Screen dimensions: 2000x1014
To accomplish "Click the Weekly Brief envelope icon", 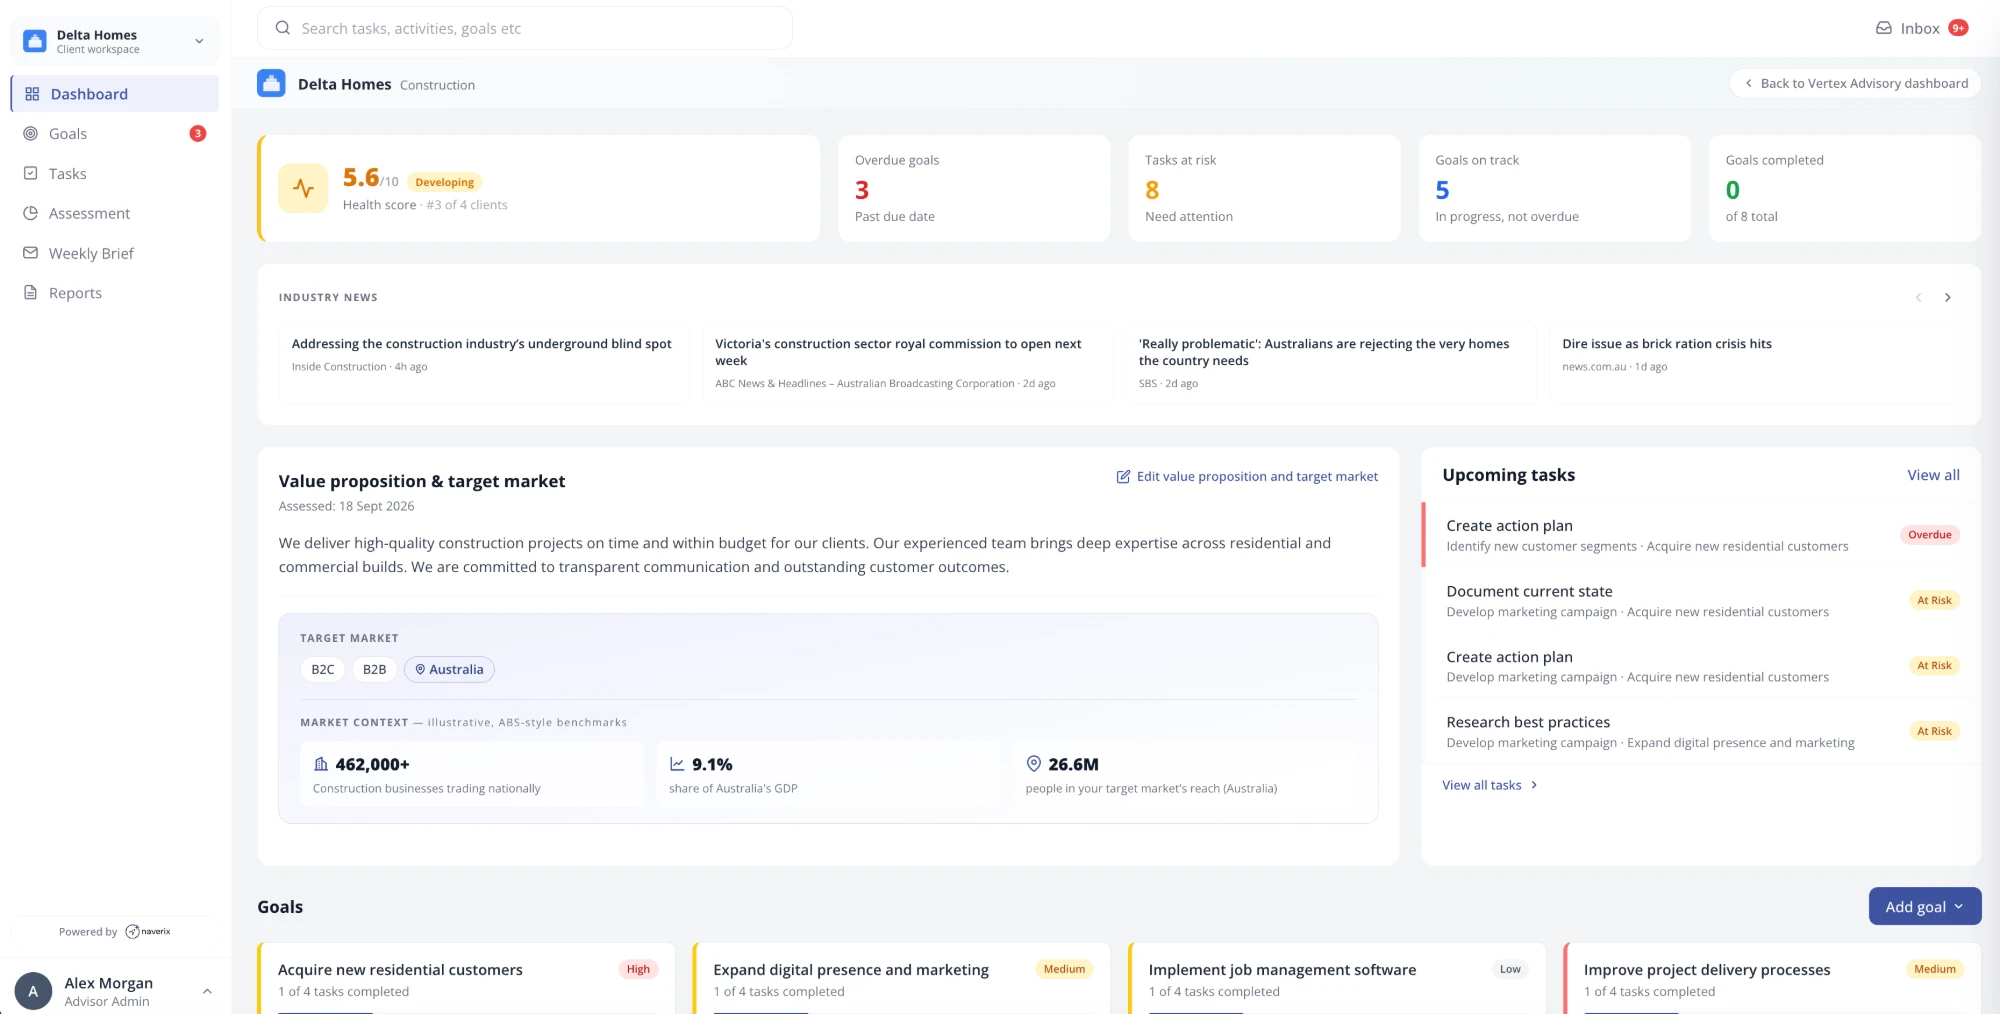I will click(31, 253).
